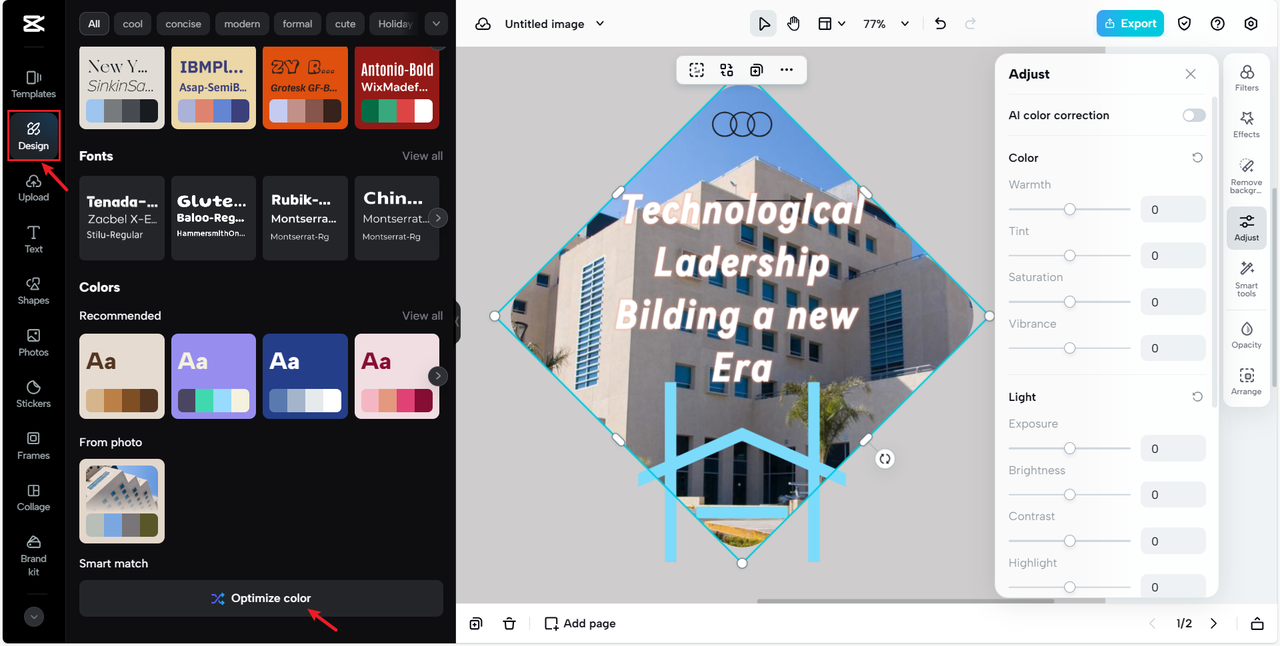Select the cute filter tag

click(x=345, y=24)
